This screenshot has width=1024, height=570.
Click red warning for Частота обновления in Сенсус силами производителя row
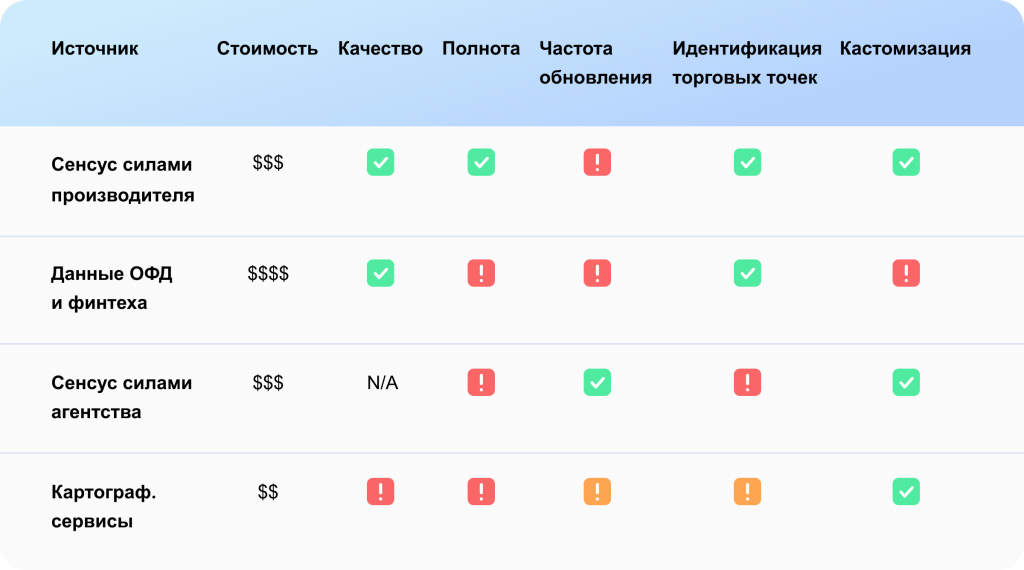coord(597,162)
